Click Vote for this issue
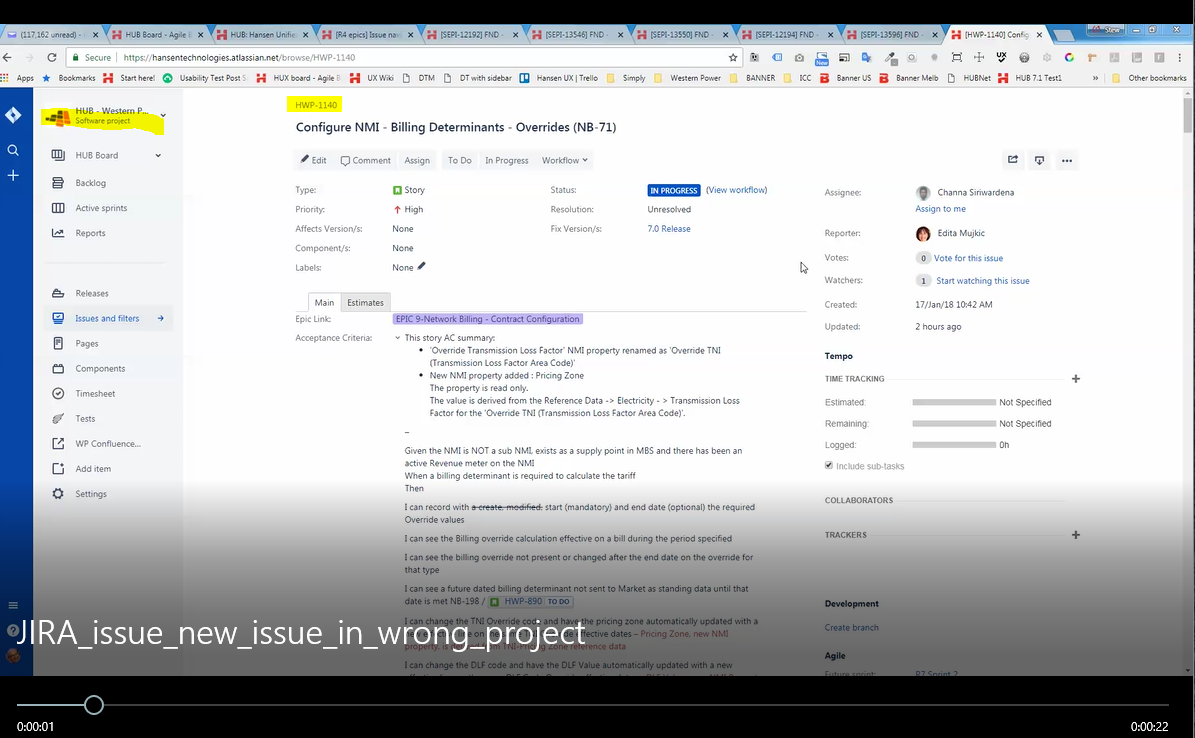1195x738 pixels. [968, 258]
